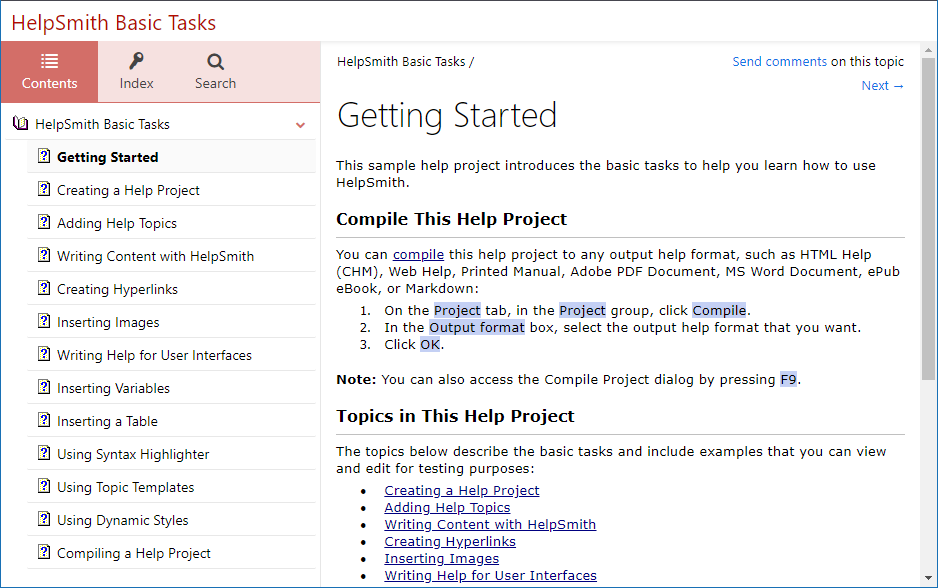938x588 pixels.
Task: Click the HelpSmith Basic Tasks breadcrumb
Action: point(401,62)
